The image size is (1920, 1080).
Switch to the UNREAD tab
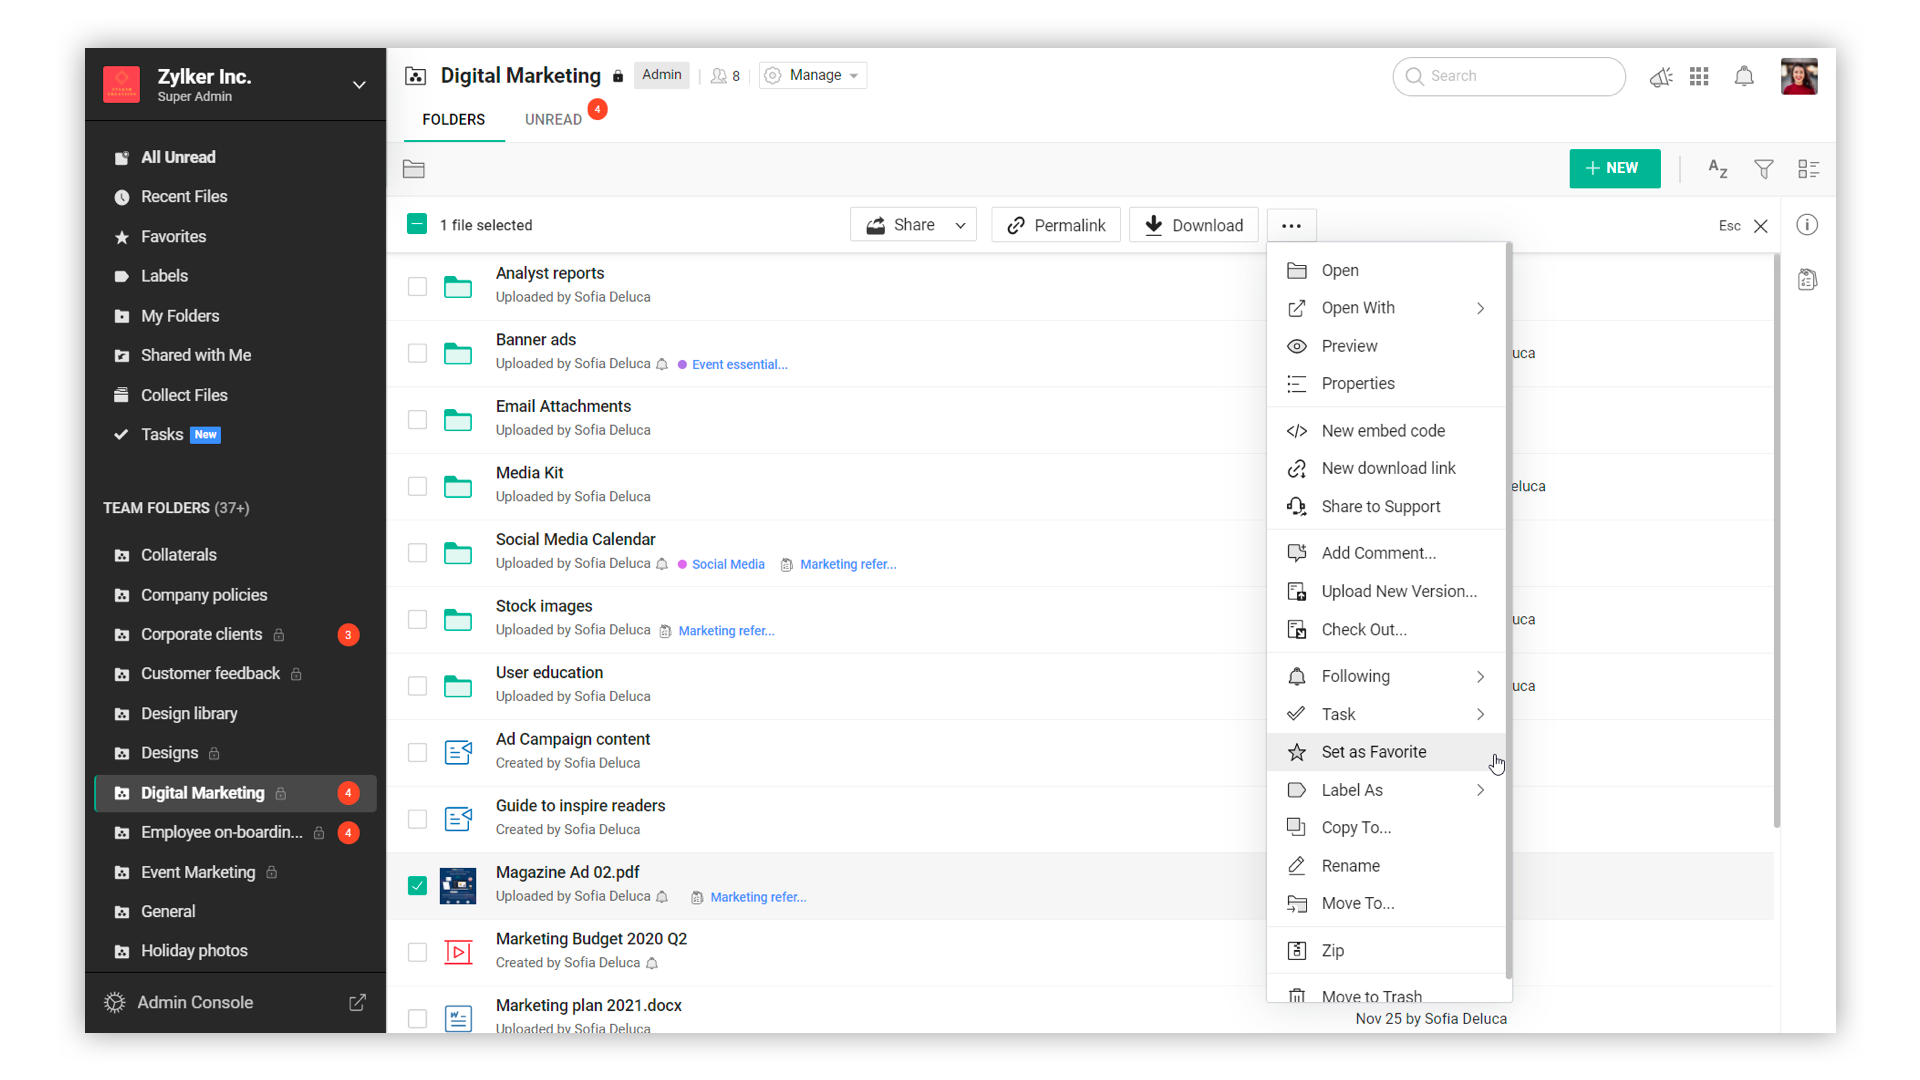[553, 120]
